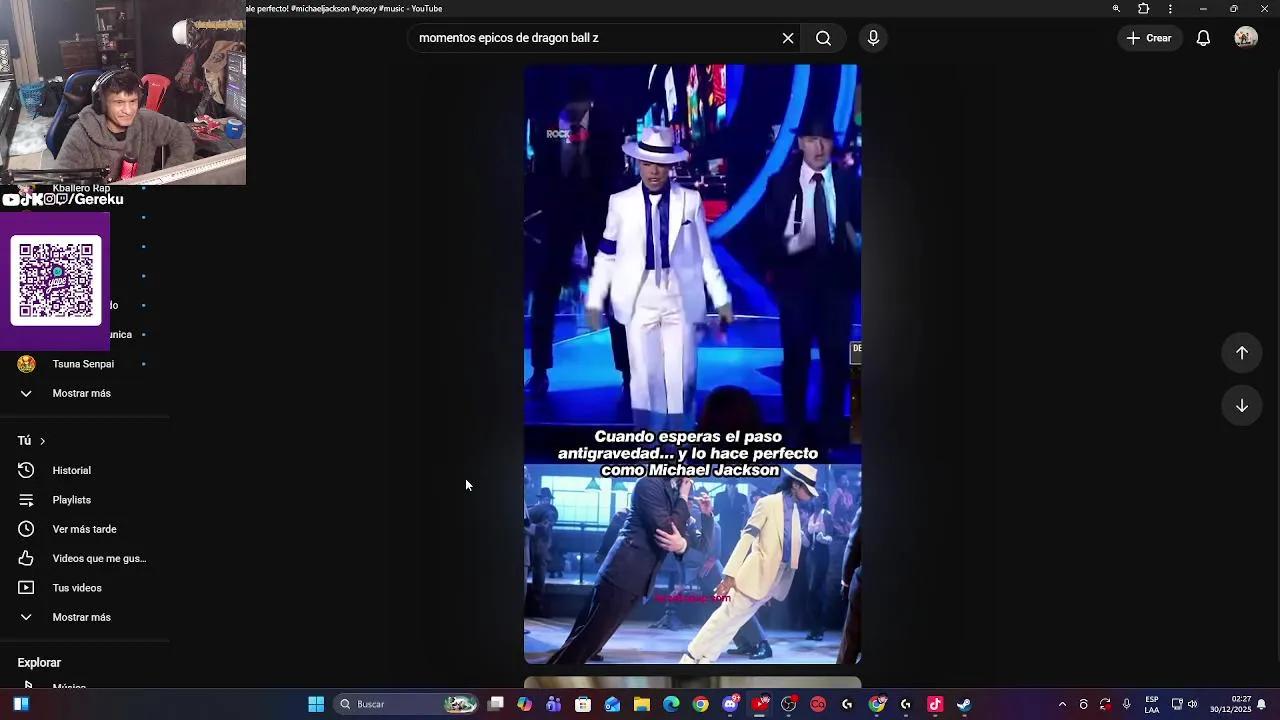Open the clock showing 02:27
Viewport: 1280px width, 720px height.
click(x=1231, y=704)
